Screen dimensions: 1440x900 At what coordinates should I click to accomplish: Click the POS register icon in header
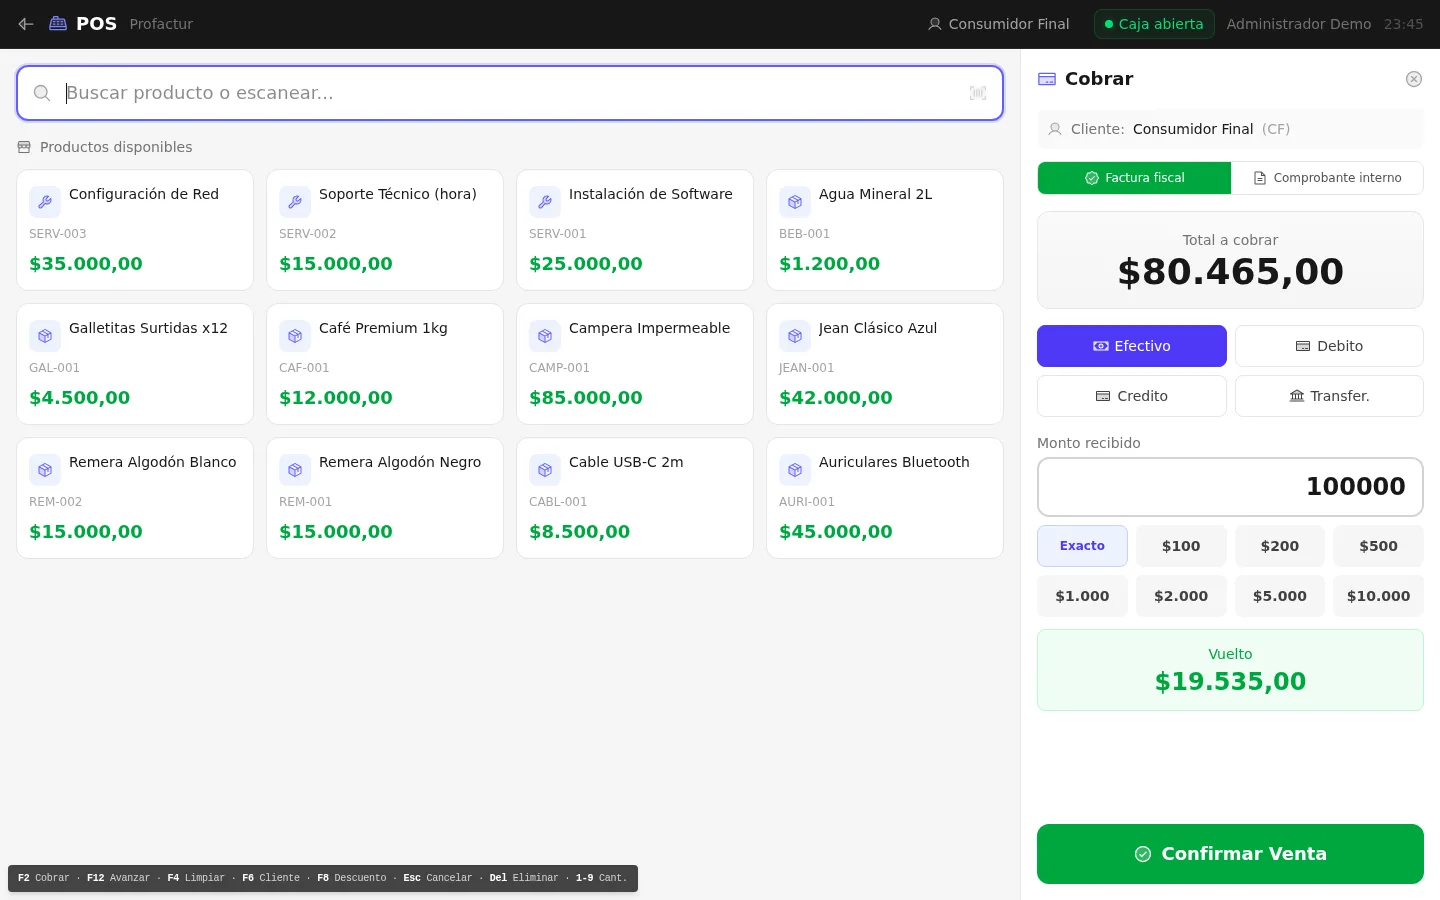[58, 24]
